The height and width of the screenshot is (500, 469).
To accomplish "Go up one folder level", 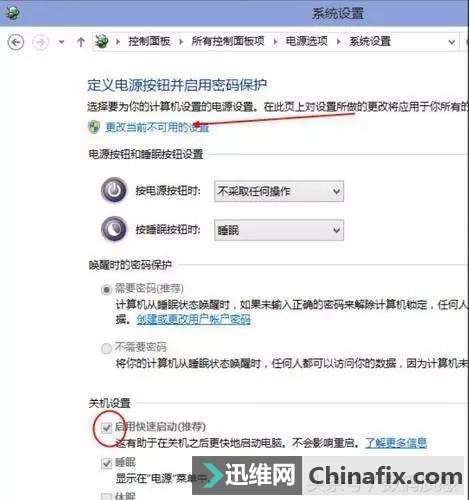I will tap(81, 42).
